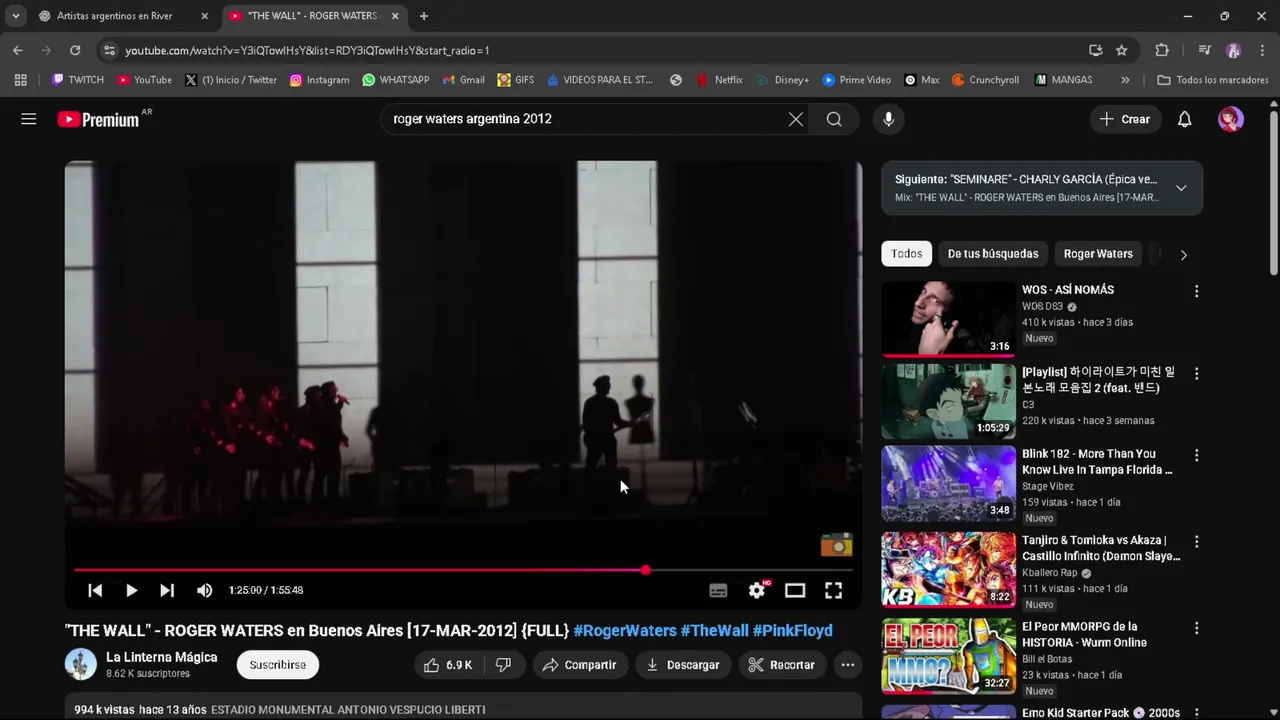Open the Blink 182 Tampa thumbnail
Screen dimensions: 1280x720
pyautogui.click(x=948, y=484)
